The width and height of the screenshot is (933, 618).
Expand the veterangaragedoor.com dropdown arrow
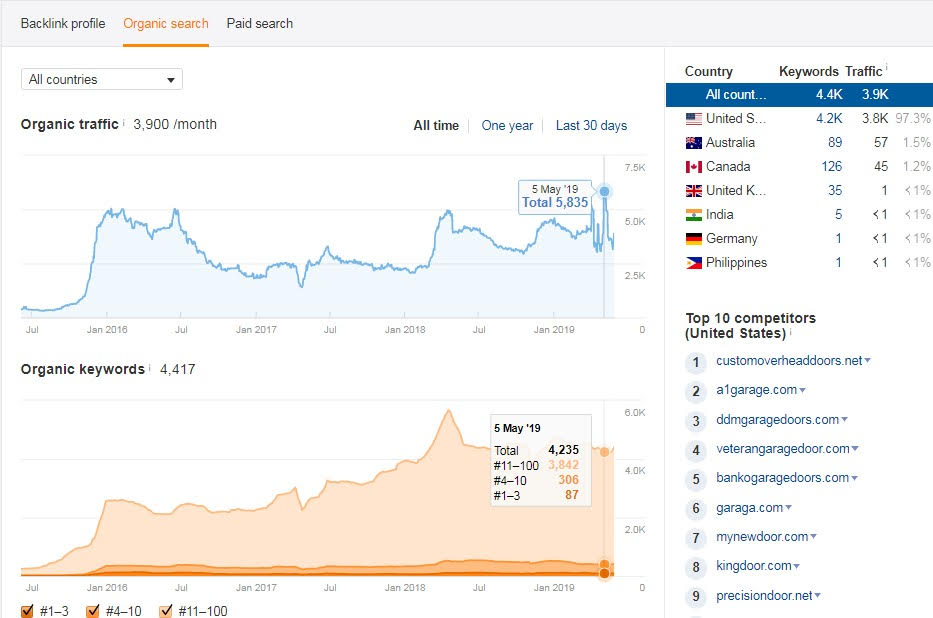[x=855, y=448]
